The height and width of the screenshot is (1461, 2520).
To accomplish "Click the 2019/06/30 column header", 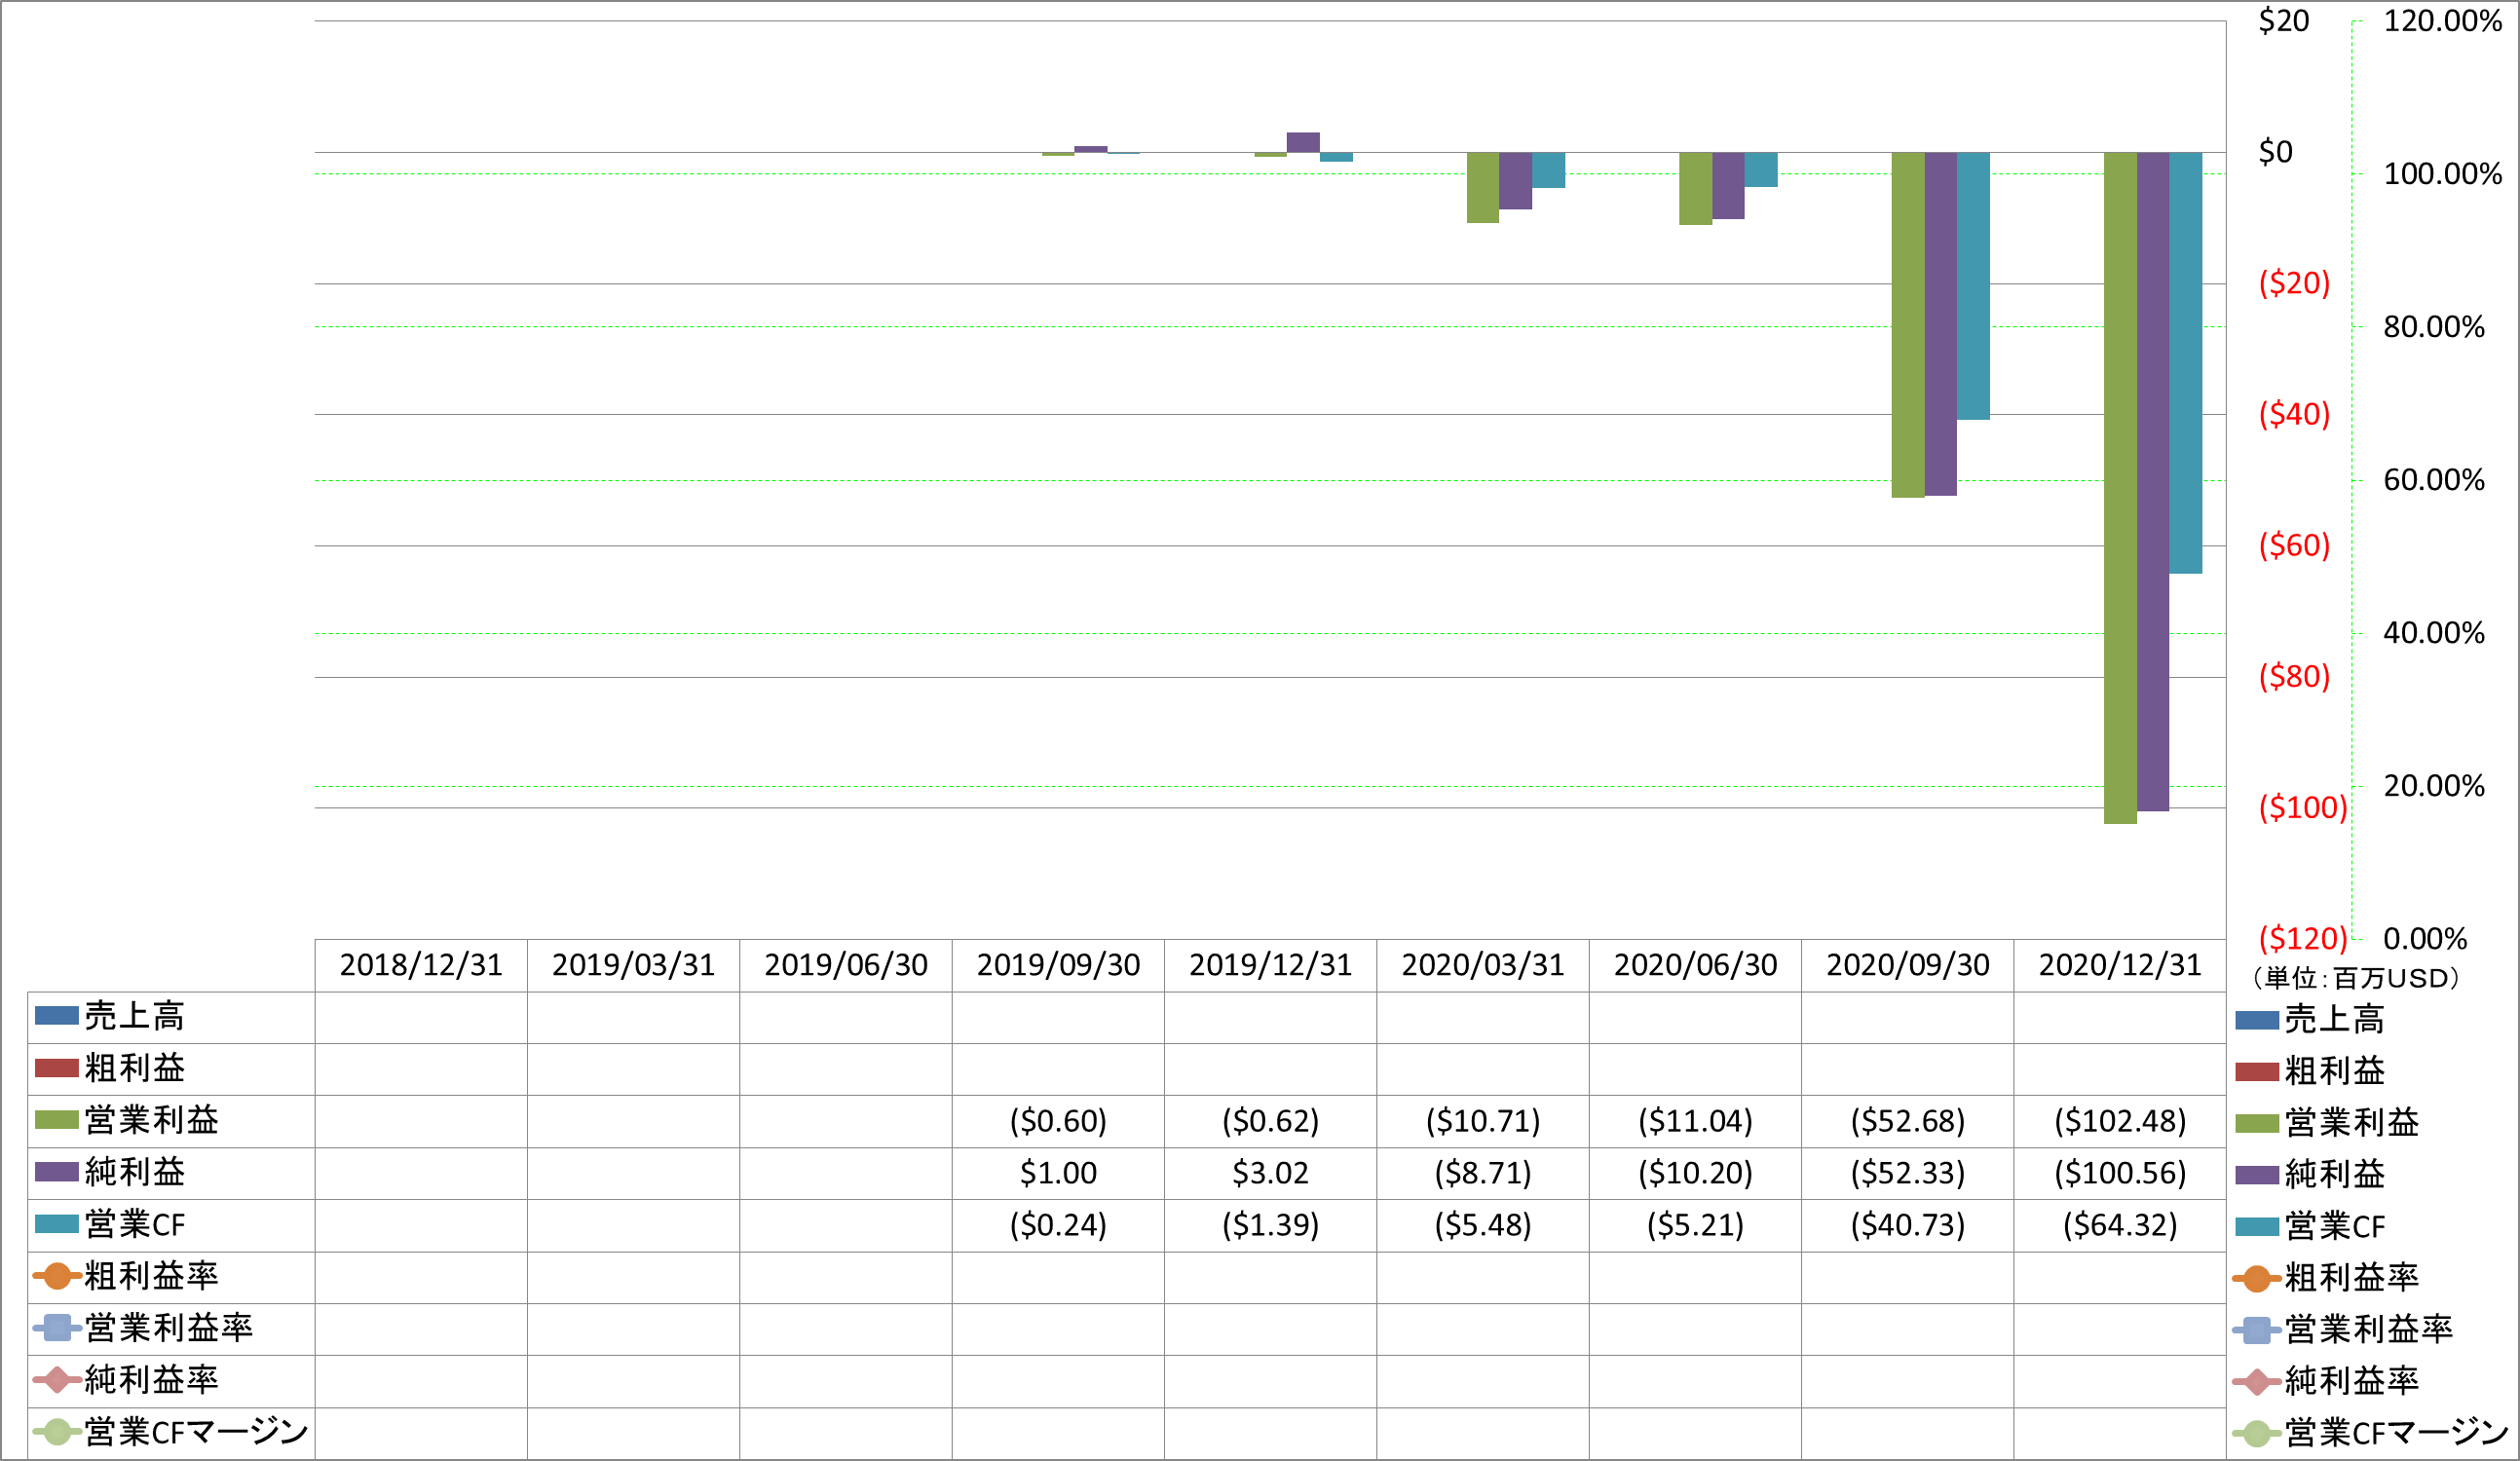I will tap(846, 965).
